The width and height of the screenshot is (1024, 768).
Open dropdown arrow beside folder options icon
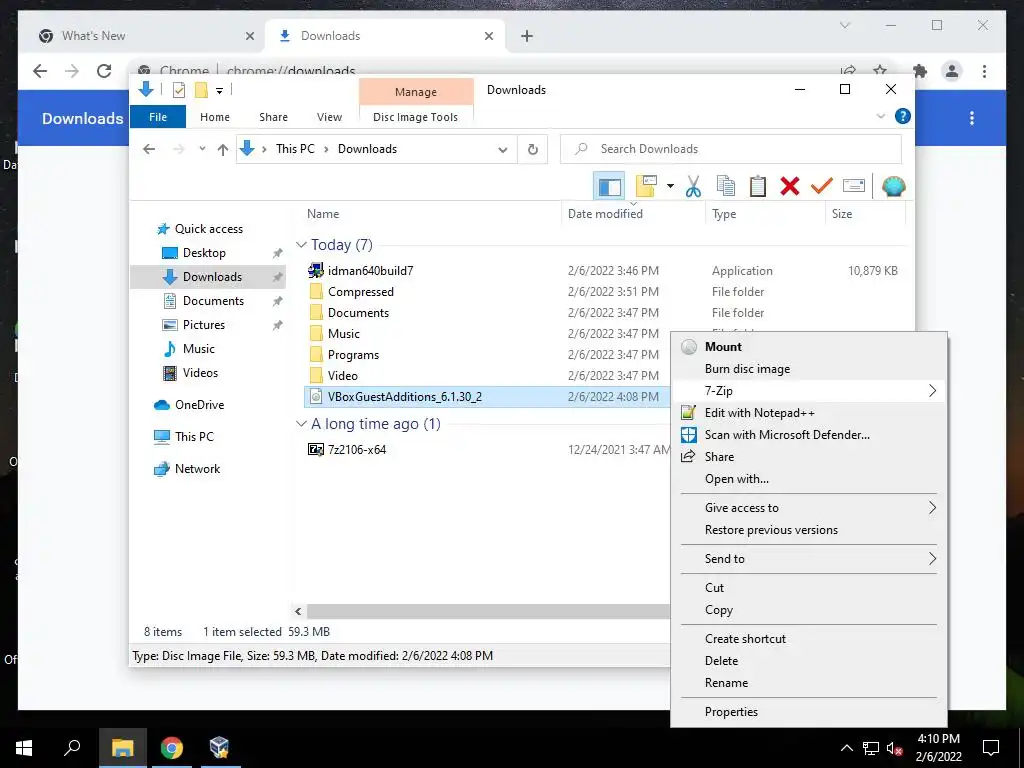coord(670,186)
